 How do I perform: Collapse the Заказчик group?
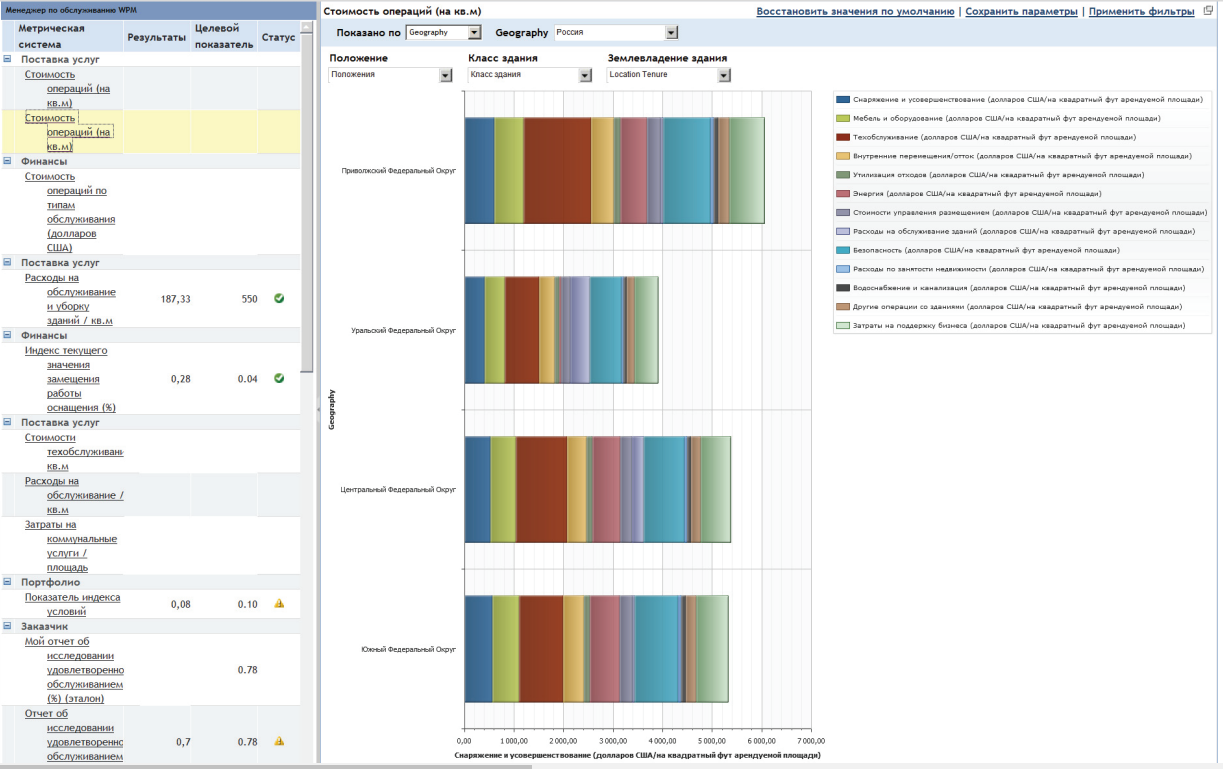(8, 626)
